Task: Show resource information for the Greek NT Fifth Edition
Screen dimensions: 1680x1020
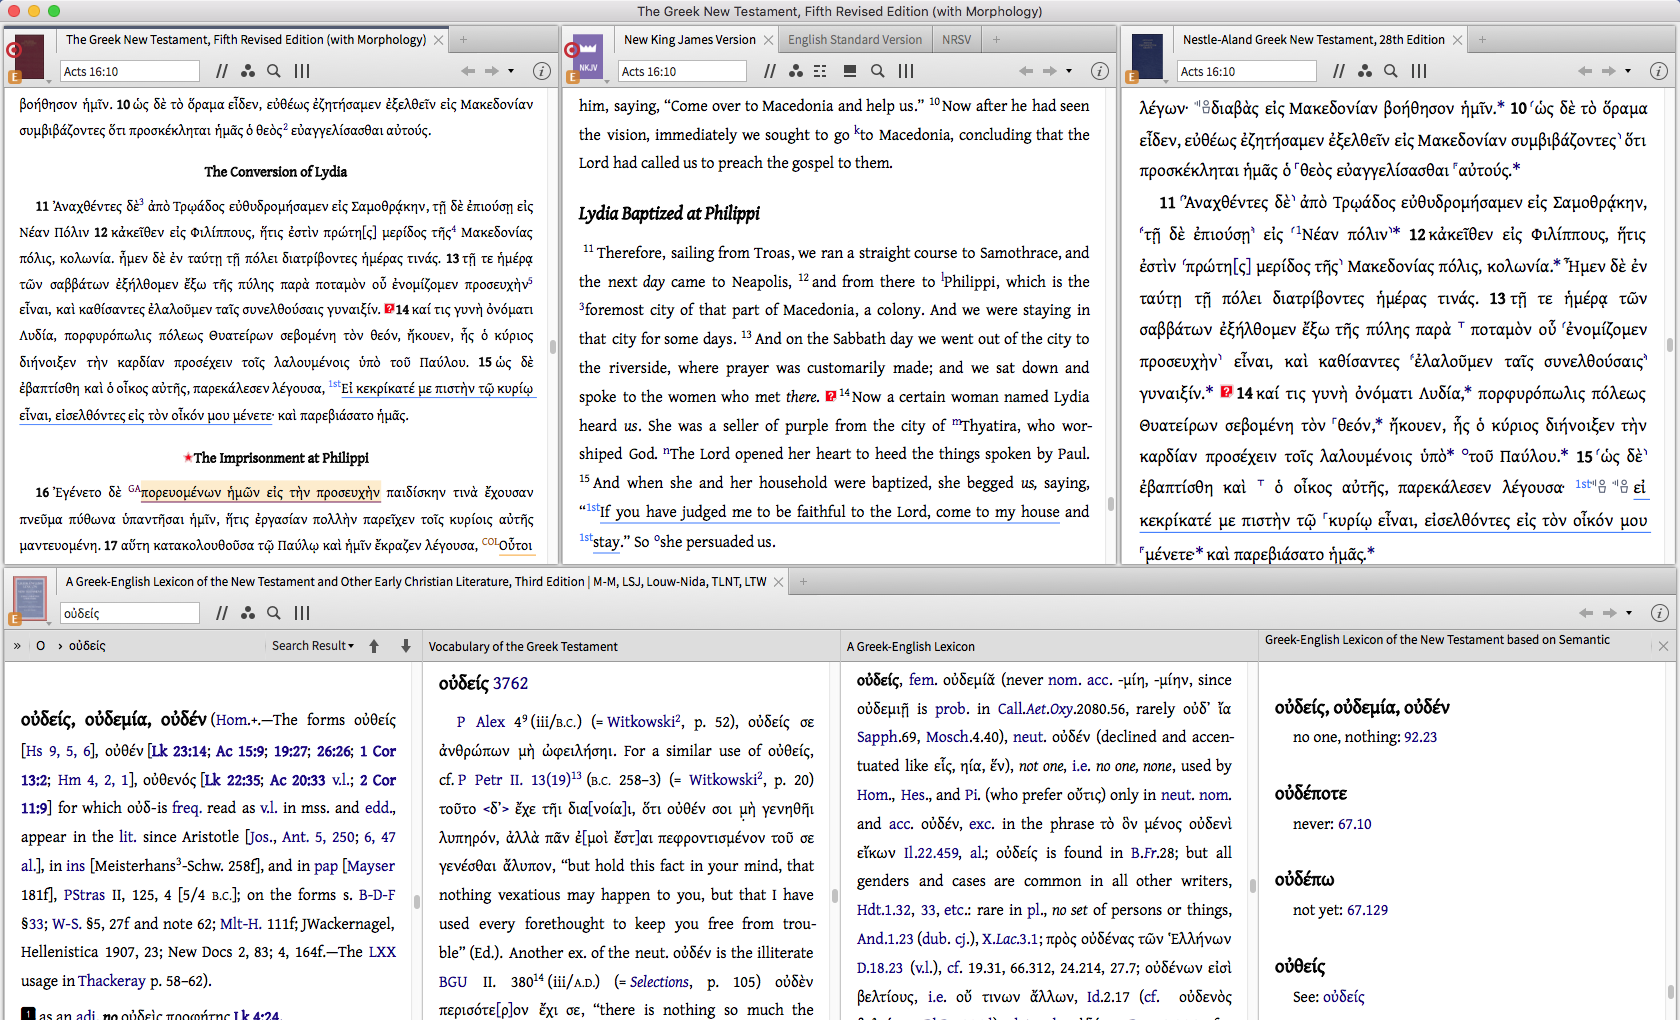Action: (541, 71)
